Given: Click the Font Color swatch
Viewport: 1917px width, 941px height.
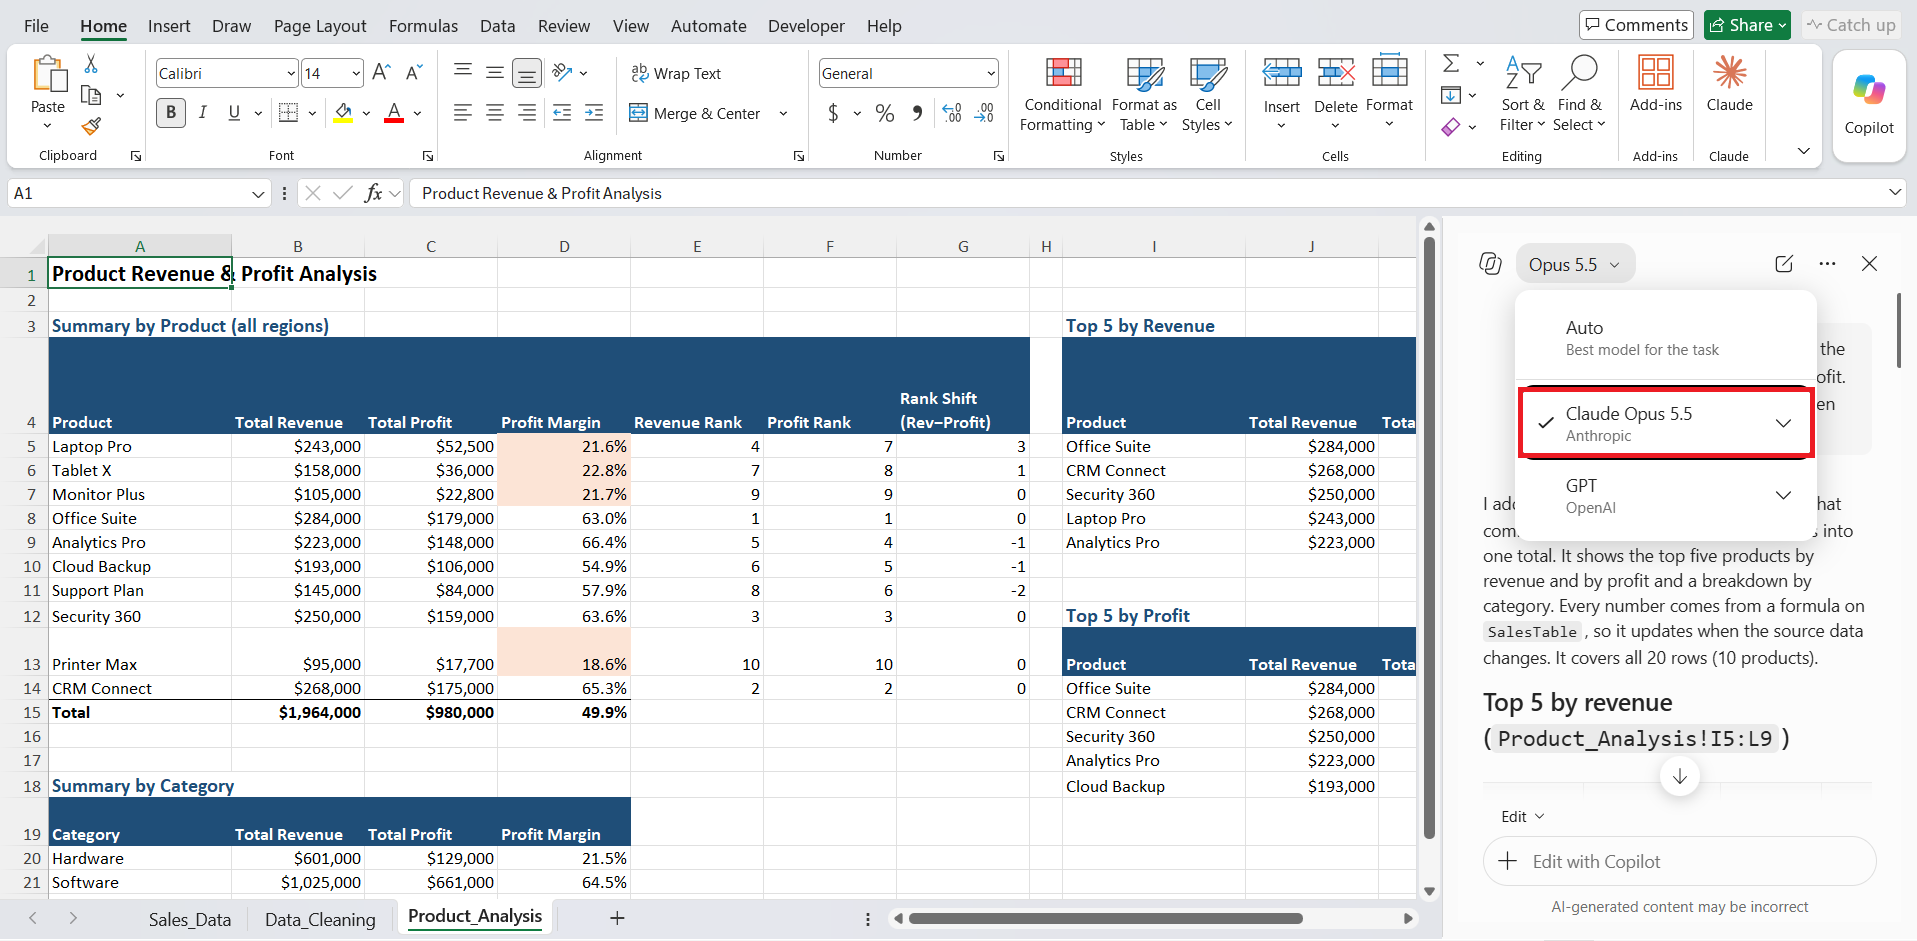Looking at the screenshot, I should click(394, 113).
